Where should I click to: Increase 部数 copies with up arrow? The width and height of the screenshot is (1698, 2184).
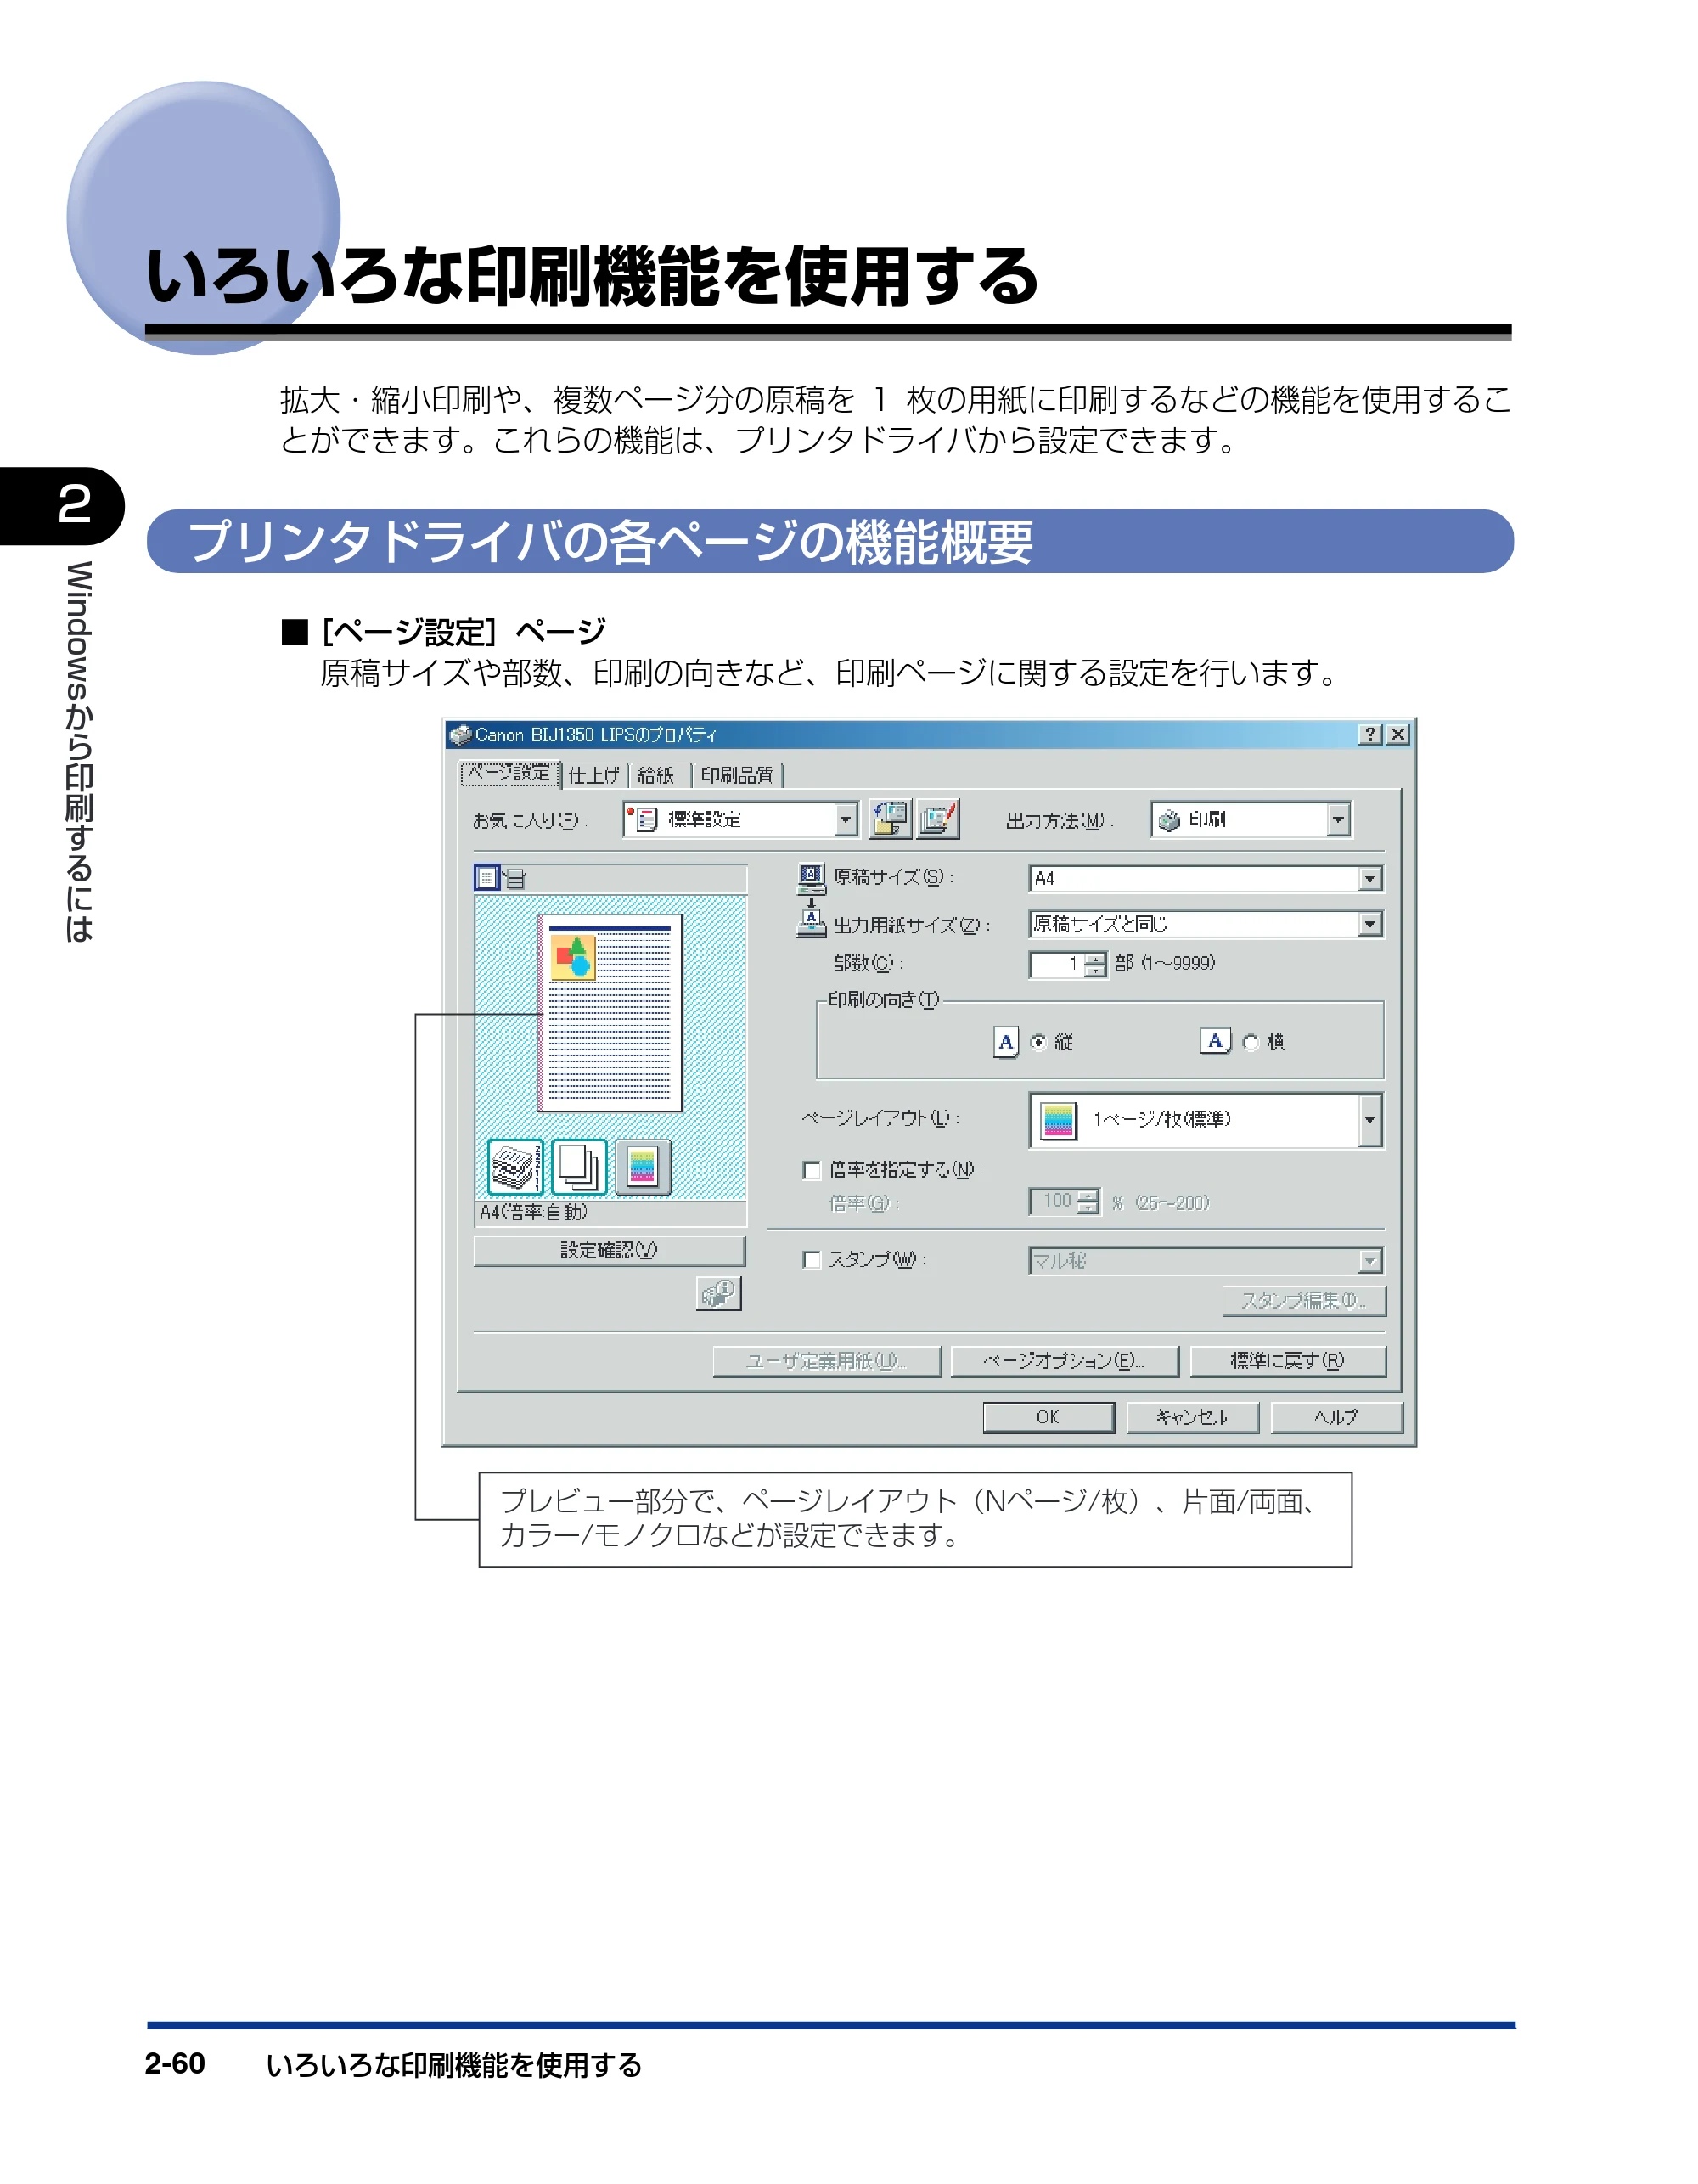coord(1096,958)
